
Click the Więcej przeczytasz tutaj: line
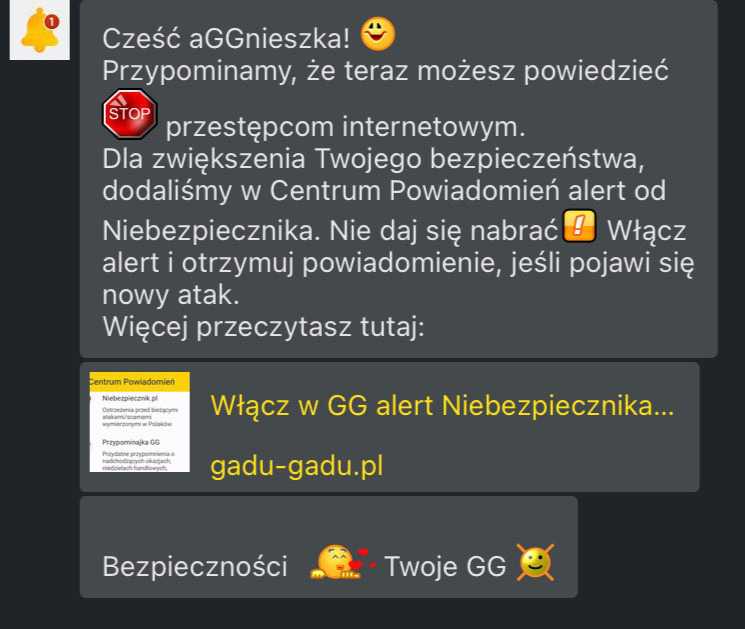[263, 327]
